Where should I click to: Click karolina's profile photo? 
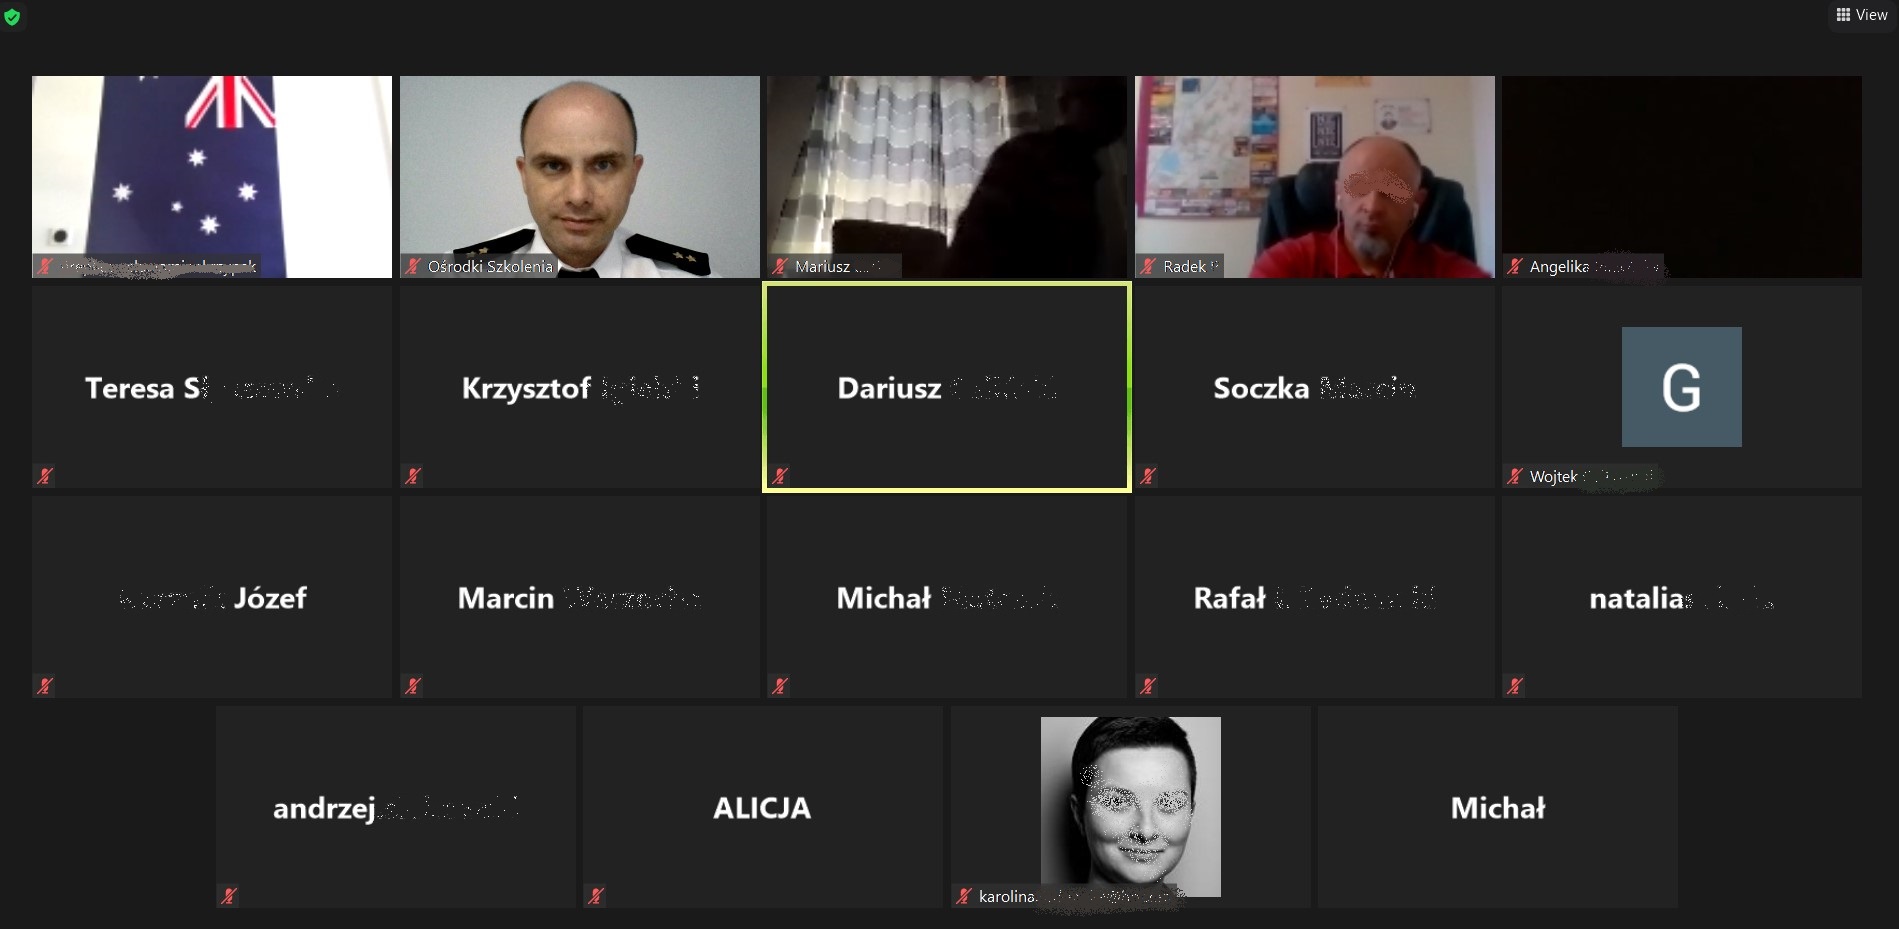pos(1130,805)
